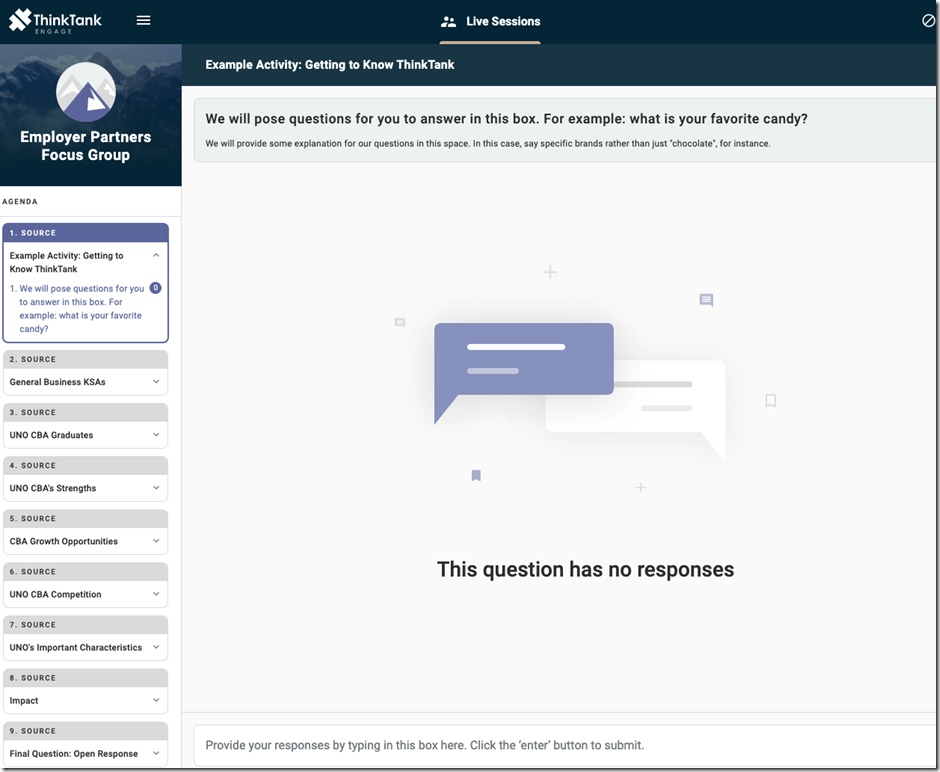
Task: Click the mountain group avatar
Action: 86,92
